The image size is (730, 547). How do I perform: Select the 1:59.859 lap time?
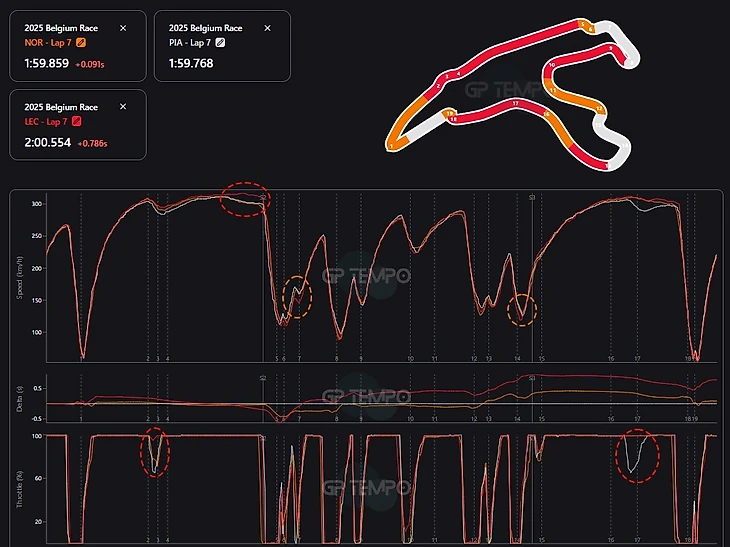pyautogui.click(x=47, y=63)
